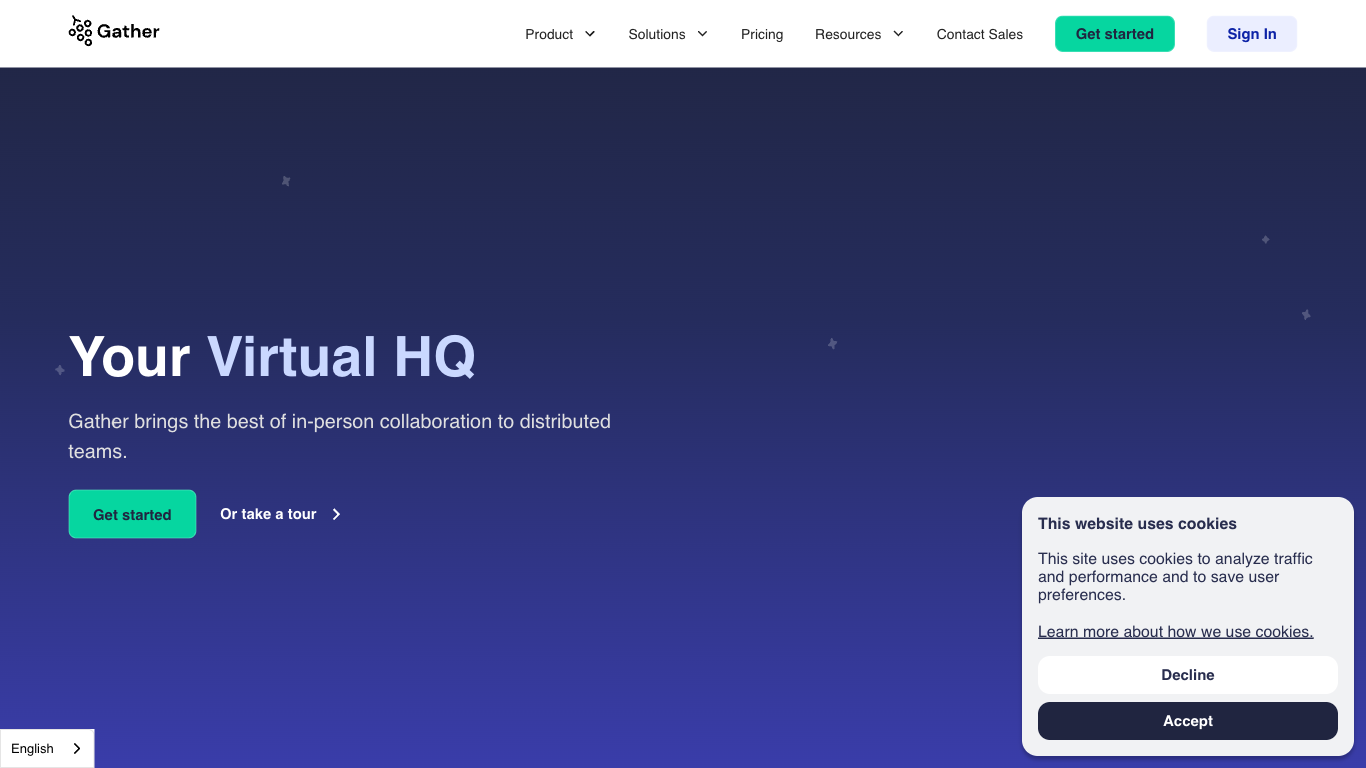The width and height of the screenshot is (1366, 768).
Task: Open the Solutions menu item
Action: pyautogui.click(x=657, y=34)
